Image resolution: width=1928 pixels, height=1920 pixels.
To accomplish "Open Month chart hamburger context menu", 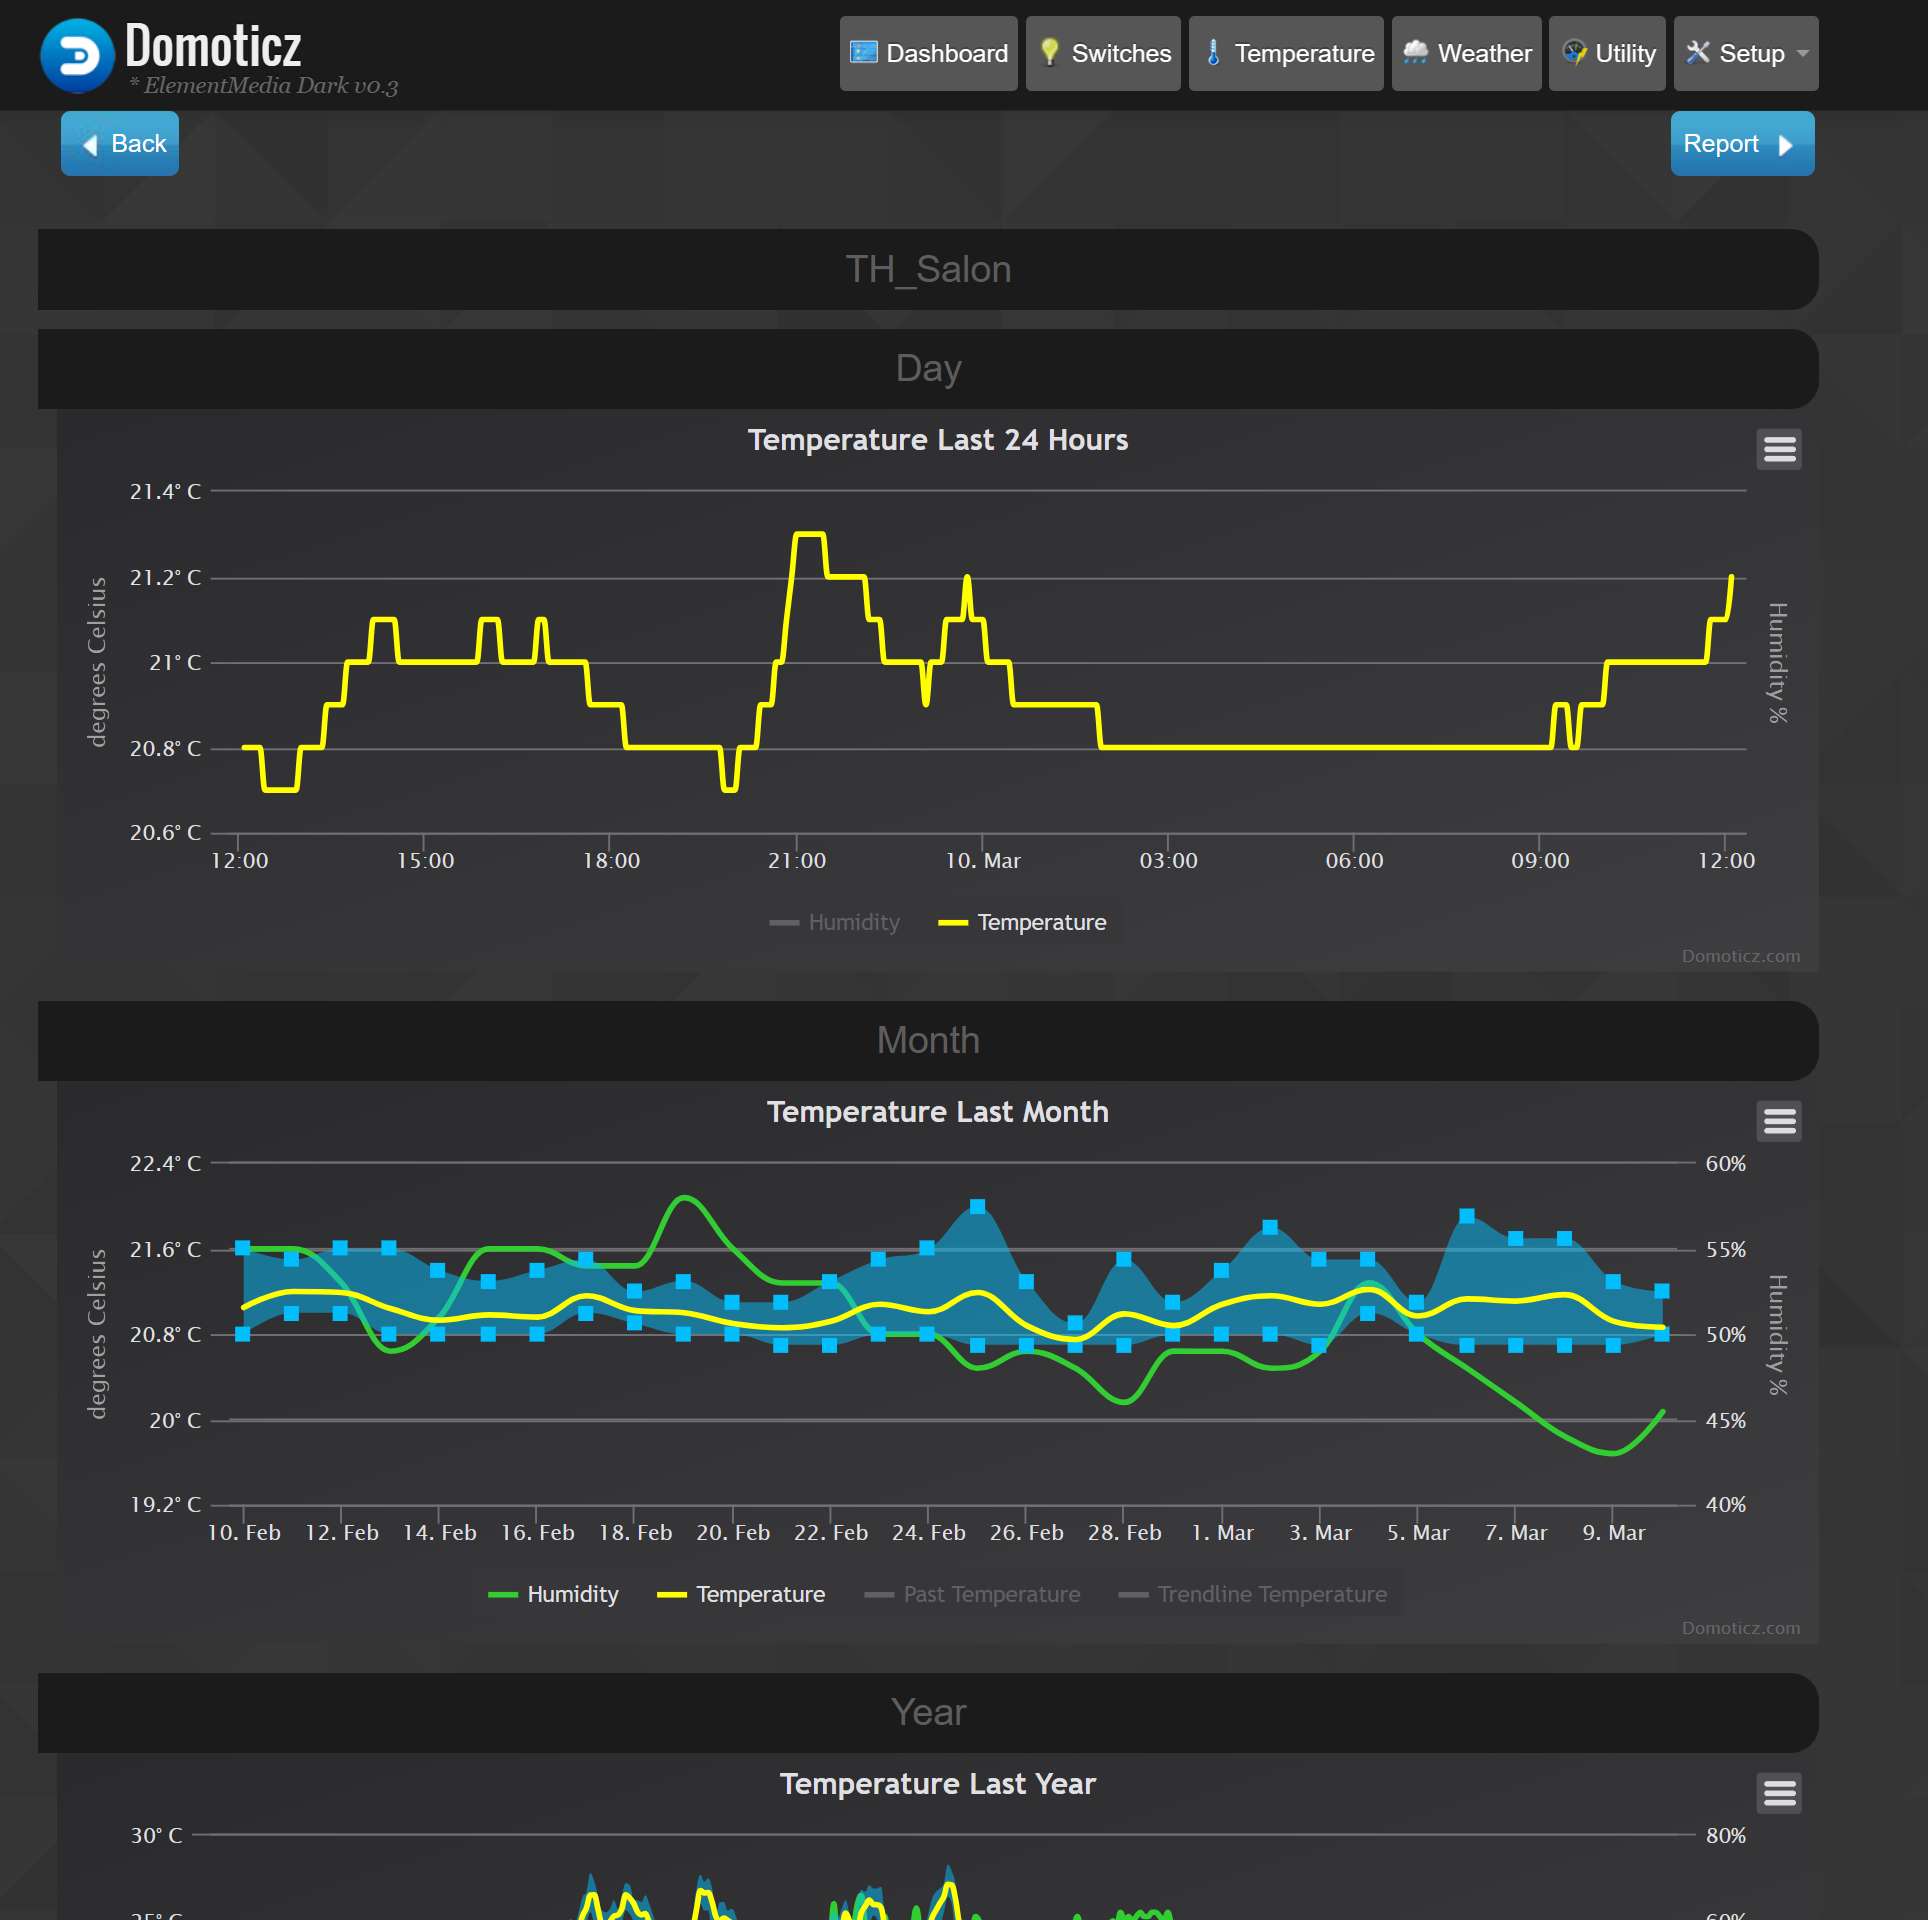I will click(1779, 1121).
